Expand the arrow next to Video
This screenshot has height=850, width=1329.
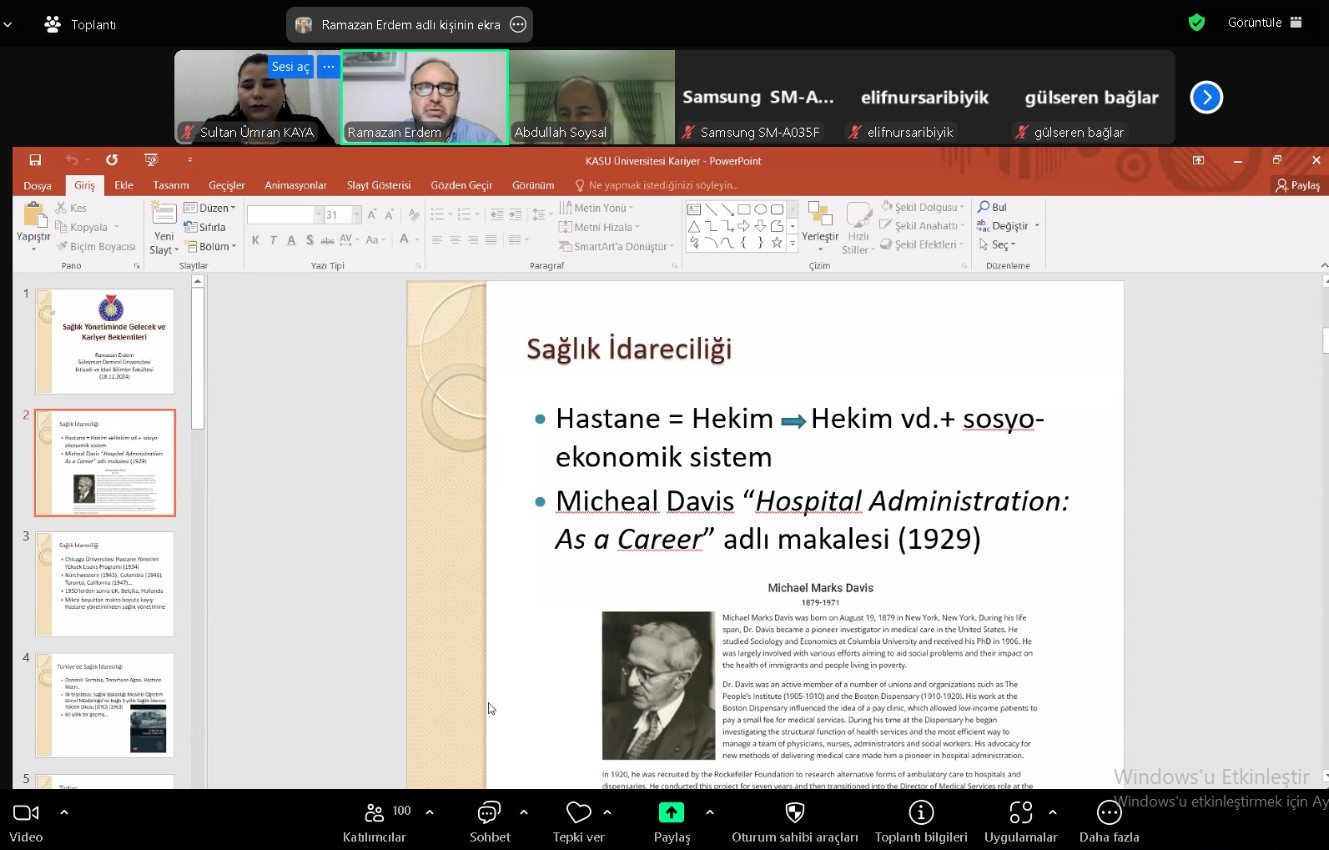pyautogui.click(x=64, y=812)
